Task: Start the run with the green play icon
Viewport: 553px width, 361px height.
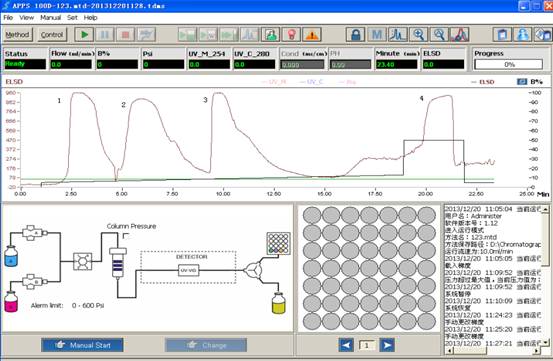Action: tap(84, 35)
